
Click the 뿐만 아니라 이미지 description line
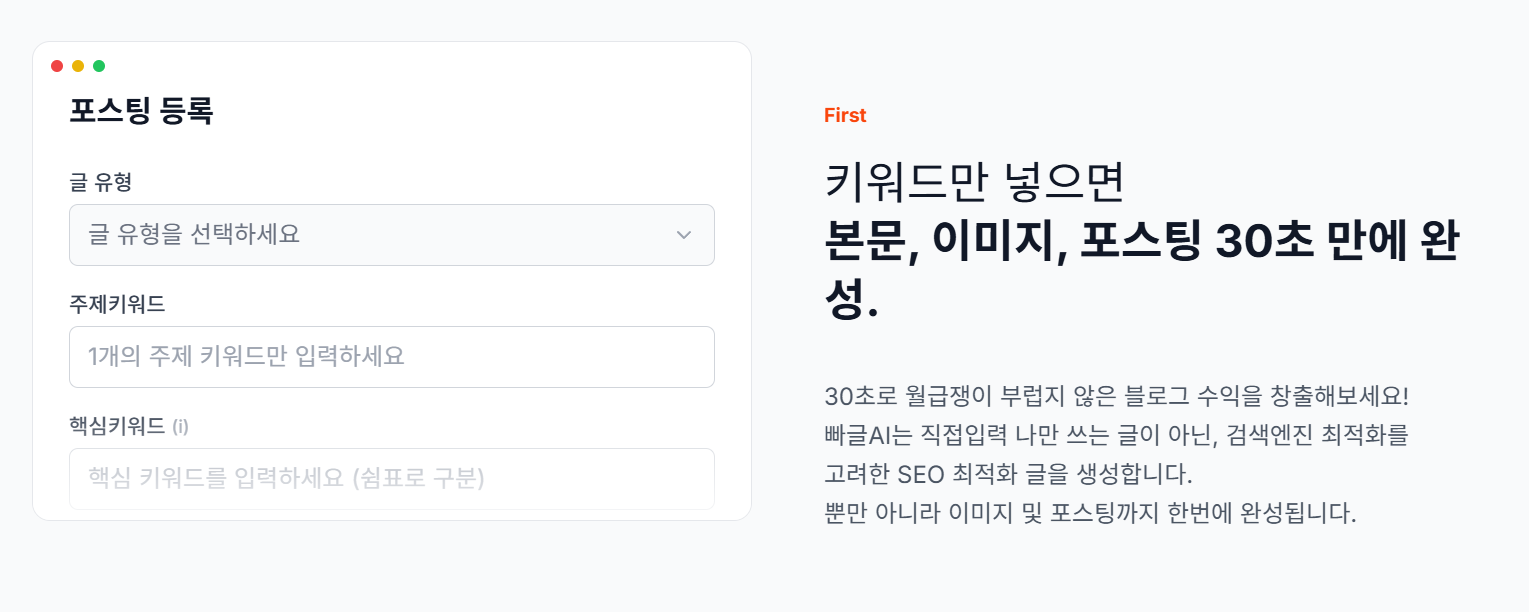coord(1090,514)
